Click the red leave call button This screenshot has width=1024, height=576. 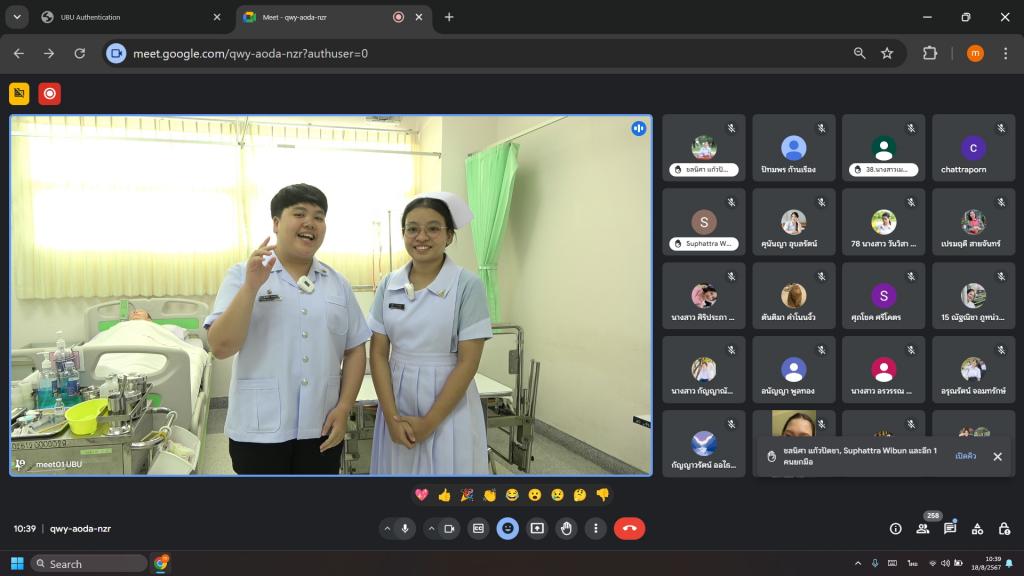point(629,529)
